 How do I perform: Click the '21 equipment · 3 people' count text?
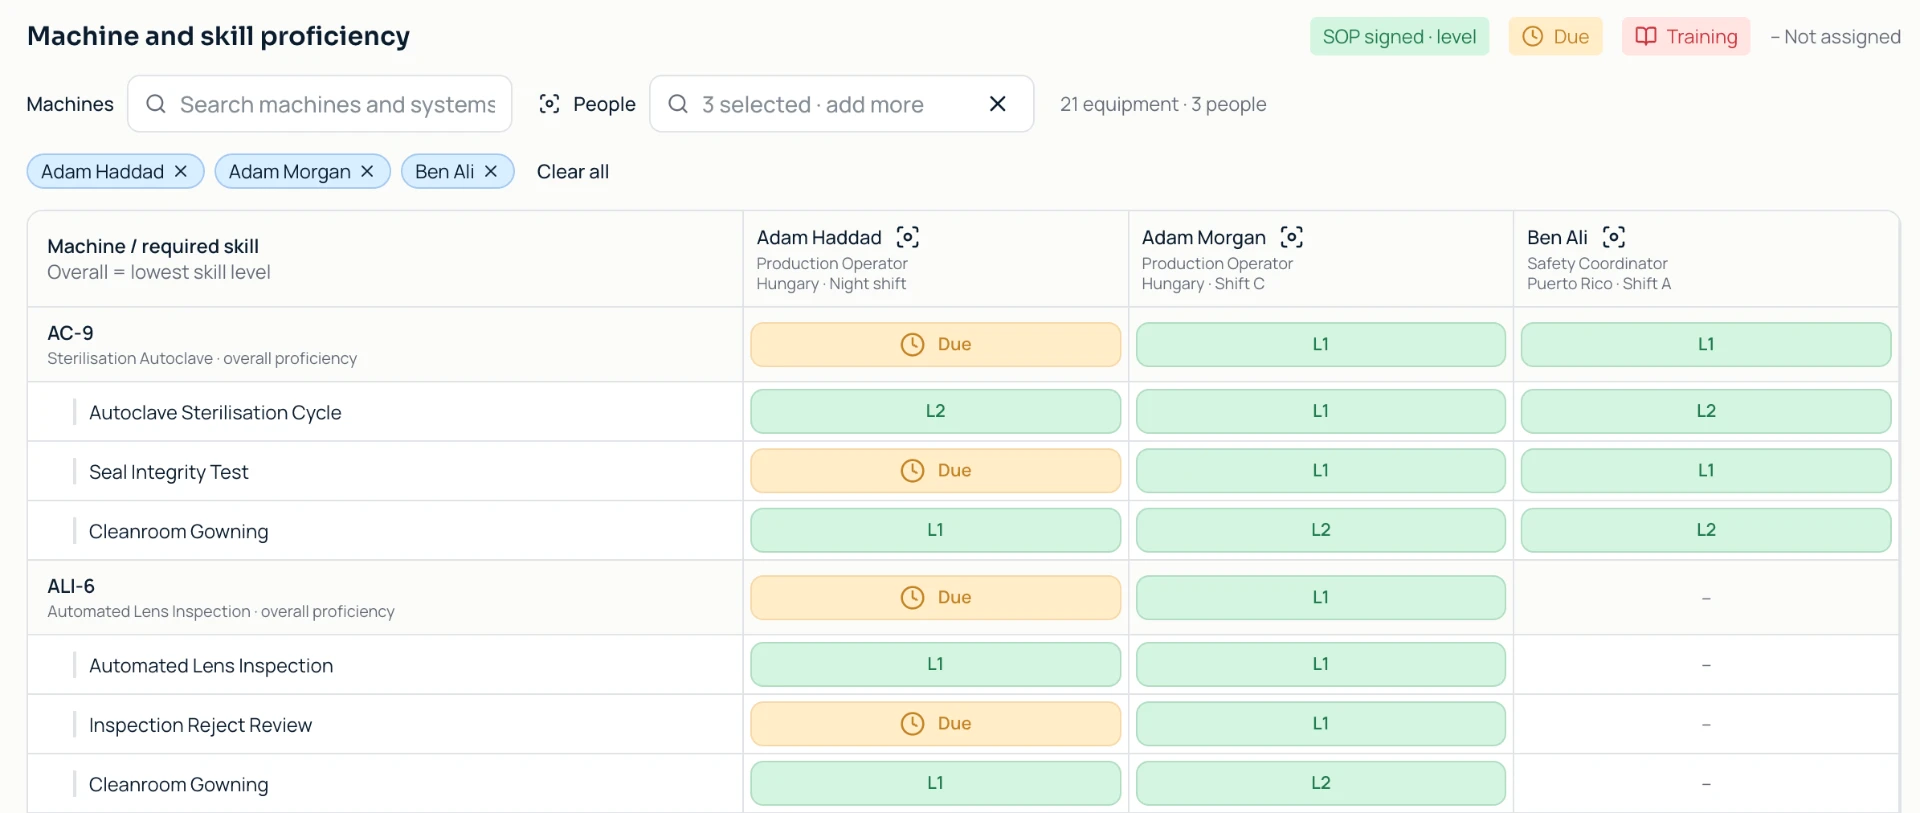pos(1163,104)
